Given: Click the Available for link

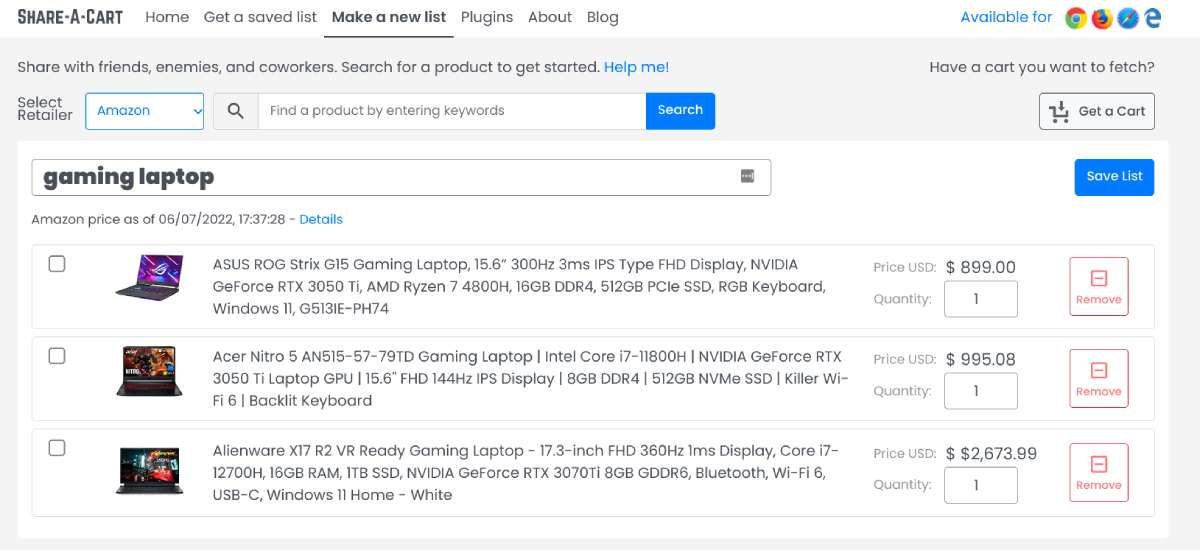Looking at the screenshot, I should pos(1006,17).
